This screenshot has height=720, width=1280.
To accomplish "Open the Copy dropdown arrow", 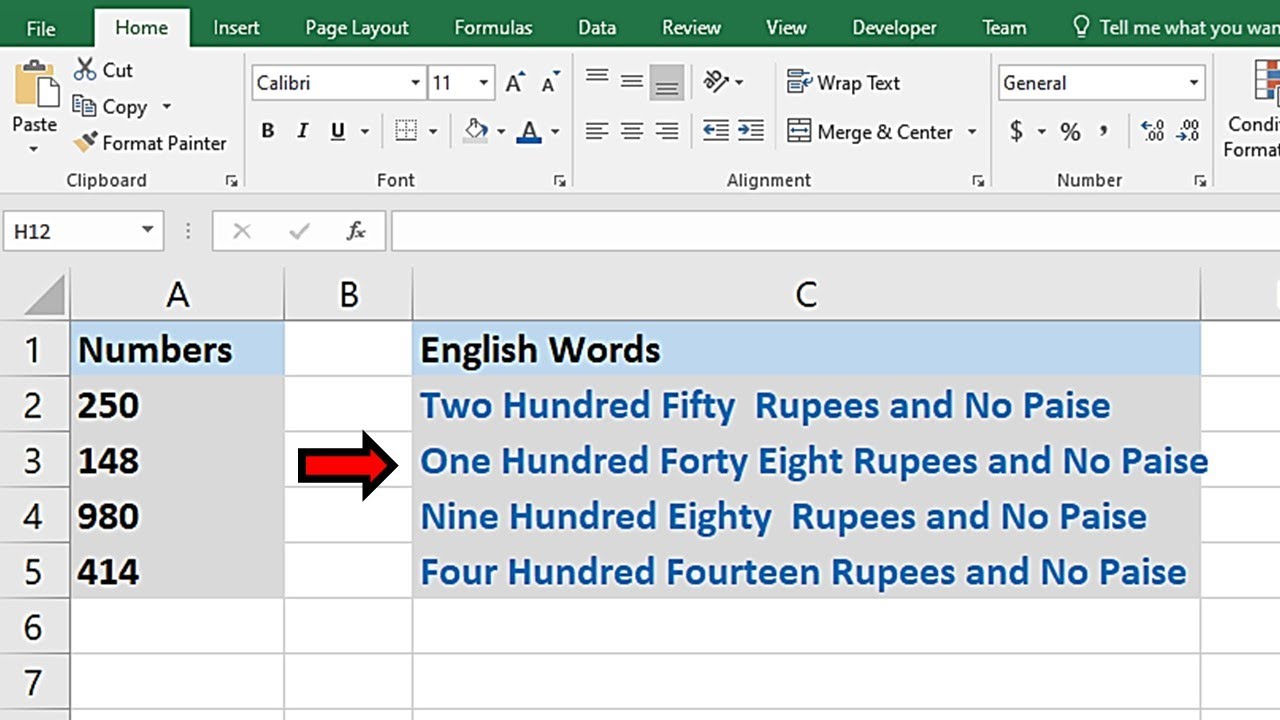I will [167, 106].
